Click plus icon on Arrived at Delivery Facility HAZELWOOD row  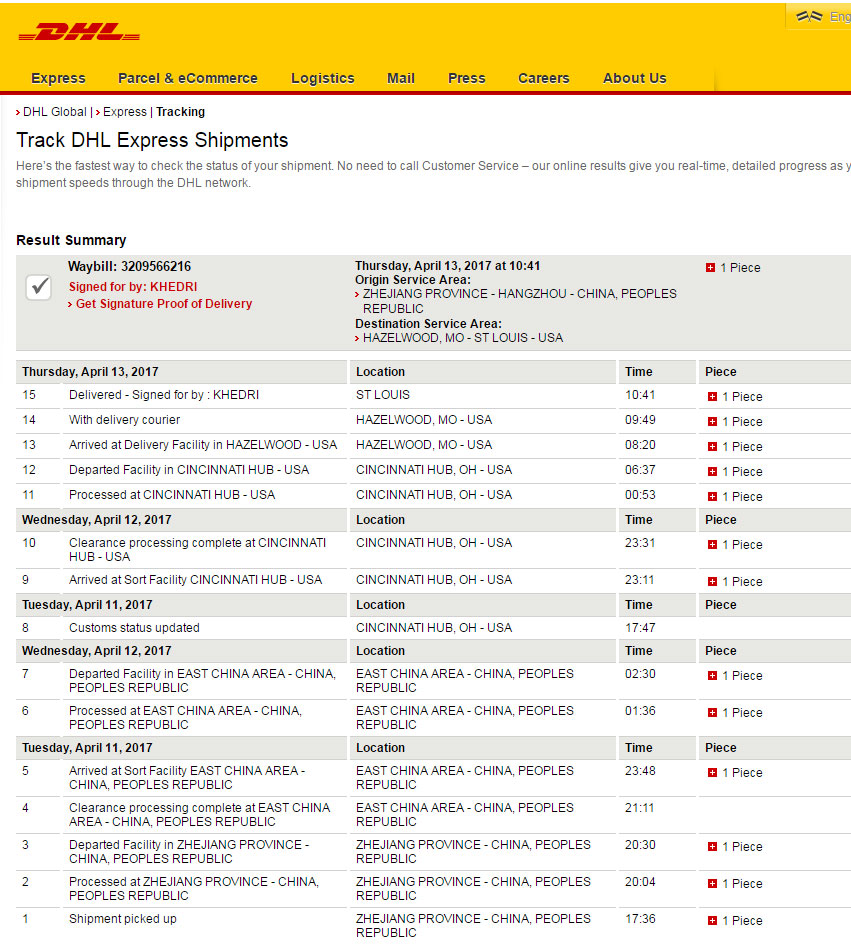pyautogui.click(x=712, y=447)
